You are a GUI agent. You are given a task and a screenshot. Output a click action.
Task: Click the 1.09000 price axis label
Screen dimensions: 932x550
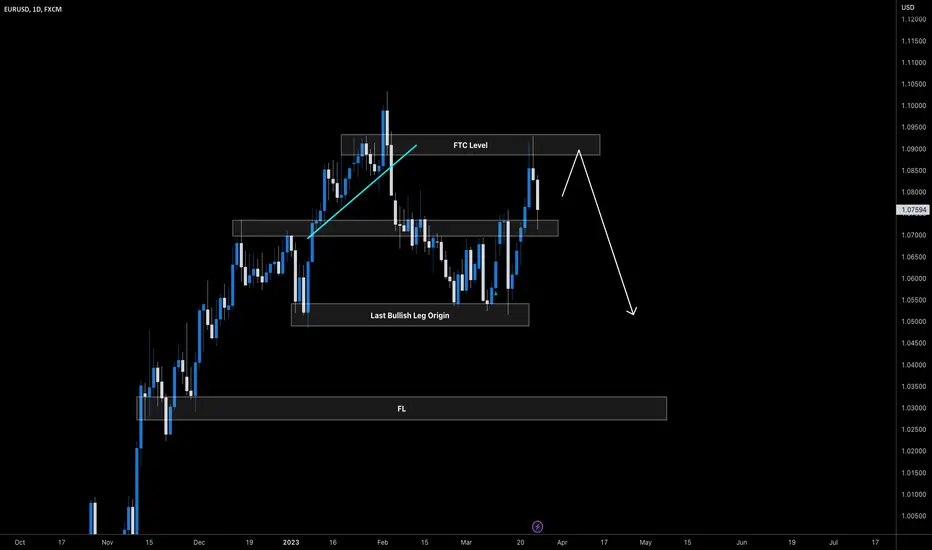click(914, 149)
